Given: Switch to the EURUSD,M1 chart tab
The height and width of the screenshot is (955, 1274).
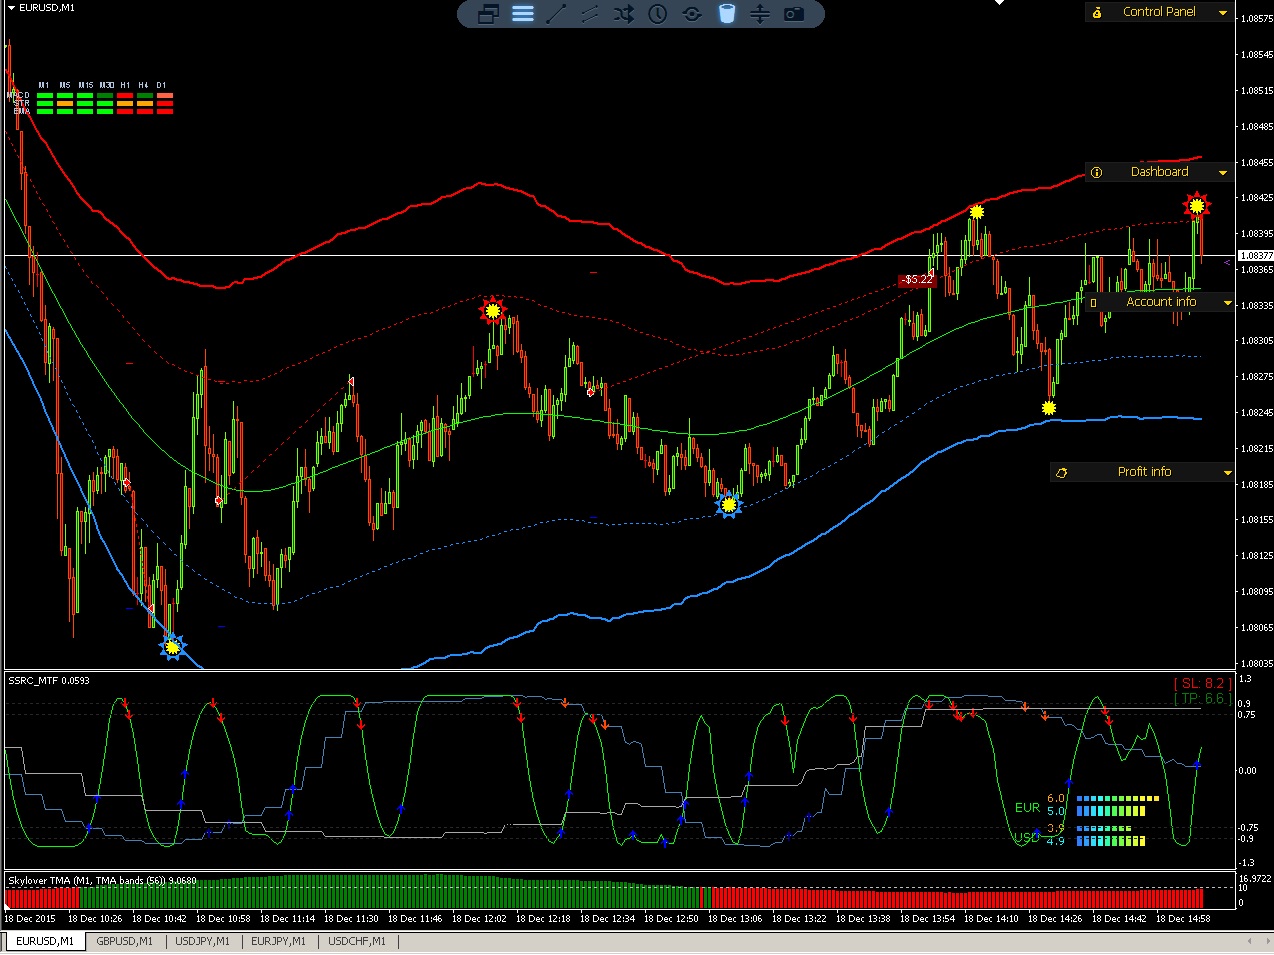Looking at the screenshot, I should (45, 941).
